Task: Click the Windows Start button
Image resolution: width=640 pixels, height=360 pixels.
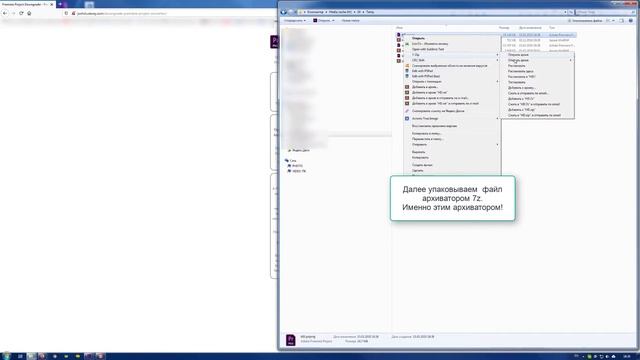Action: [x=6, y=356]
